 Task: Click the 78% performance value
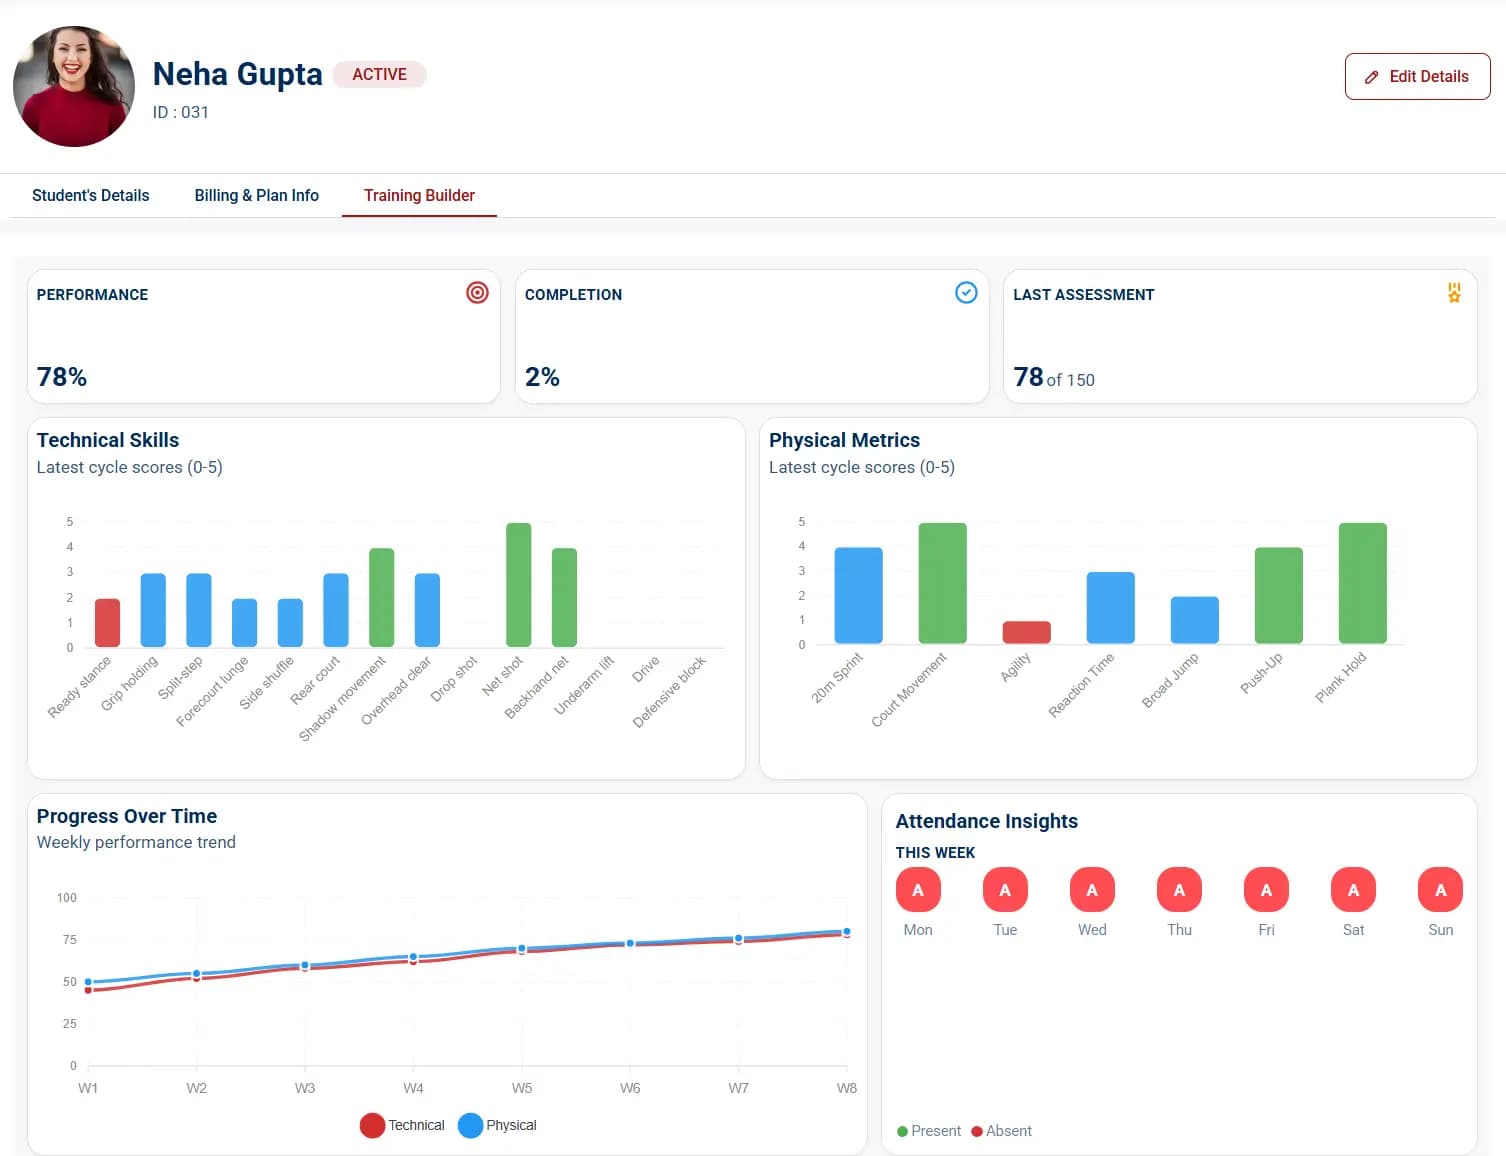pos(62,377)
